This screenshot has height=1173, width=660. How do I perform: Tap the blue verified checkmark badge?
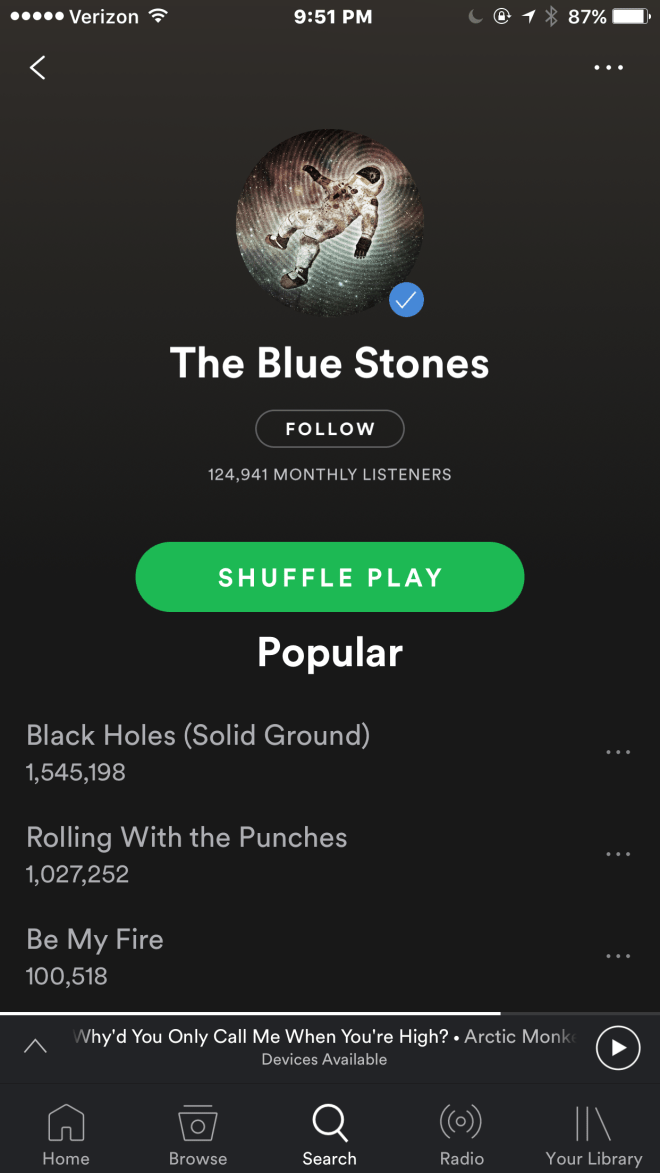tap(406, 300)
